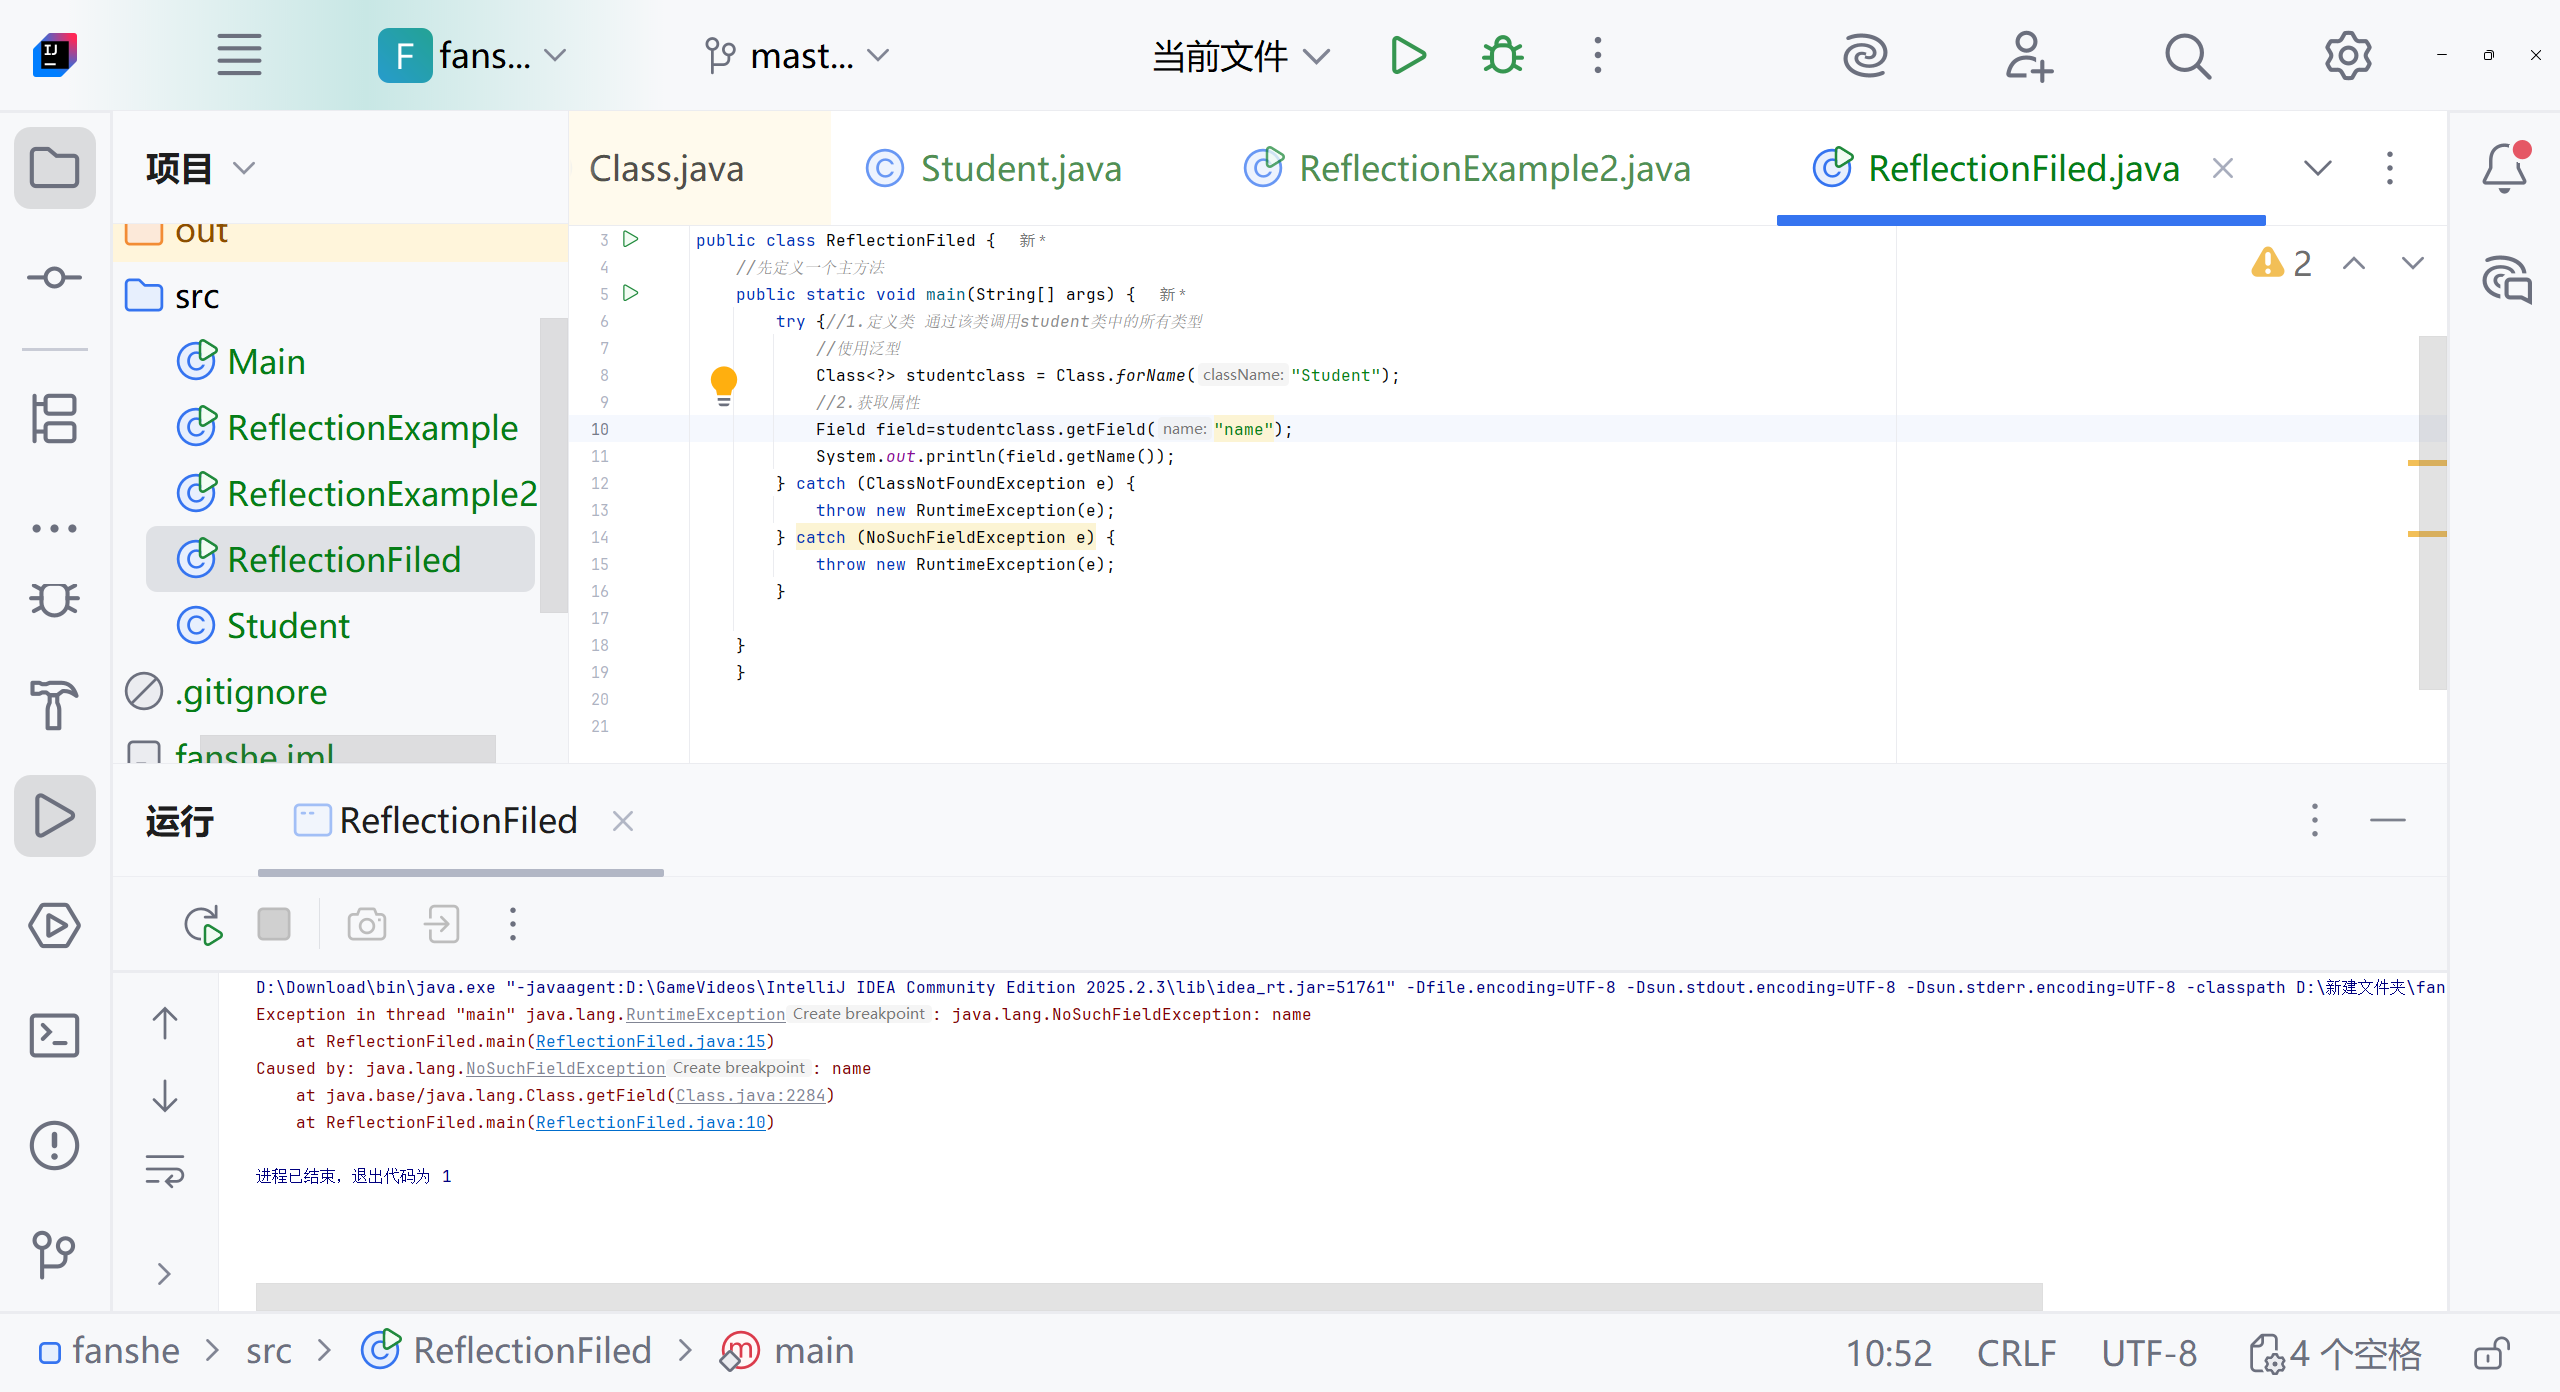2560x1392 pixels.
Task: Open the master branch dropdown
Action: pos(797,56)
